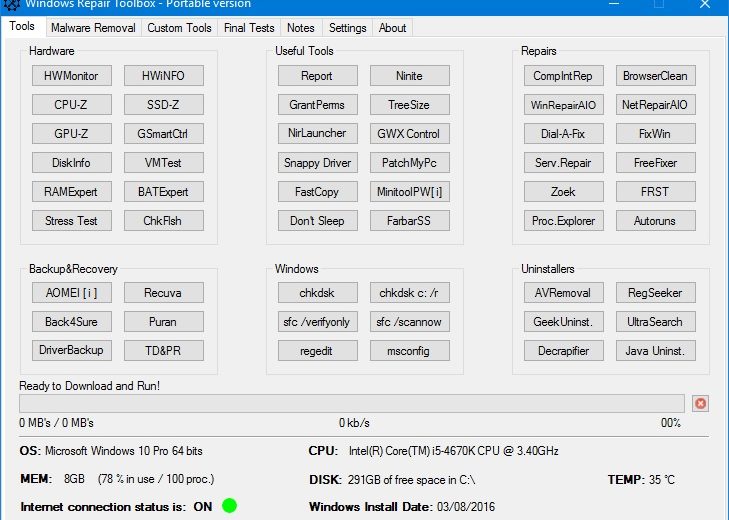Run sfc /verifyonly
The image size is (729, 520).
pos(318,321)
